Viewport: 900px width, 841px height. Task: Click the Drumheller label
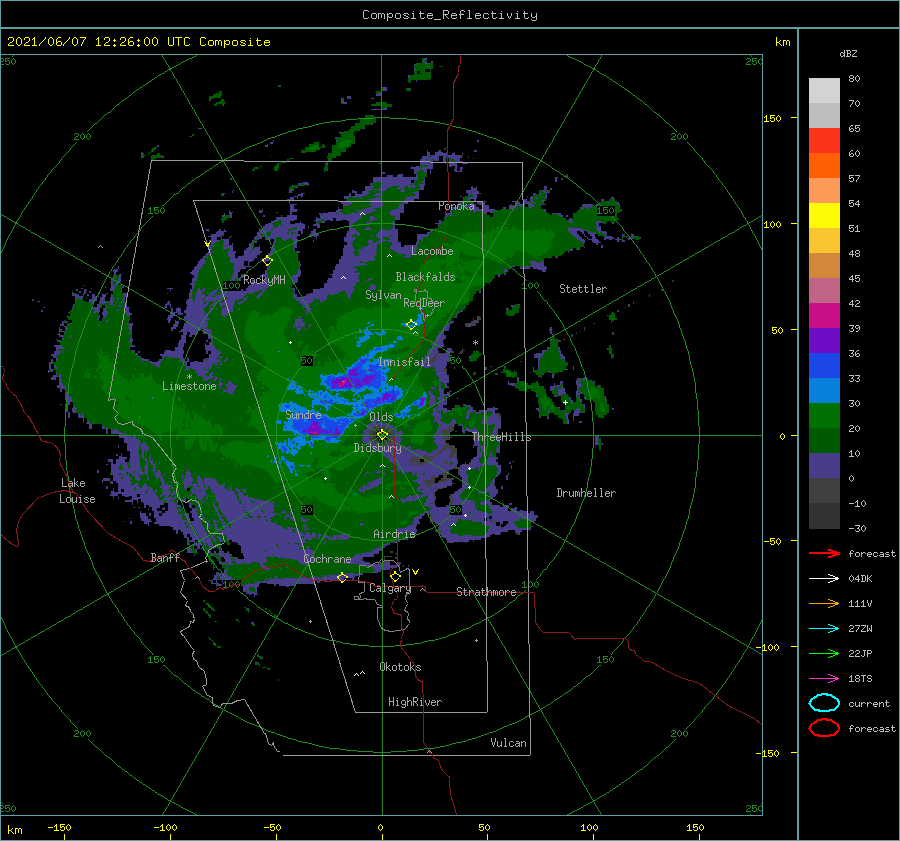(x=586, y=493)
